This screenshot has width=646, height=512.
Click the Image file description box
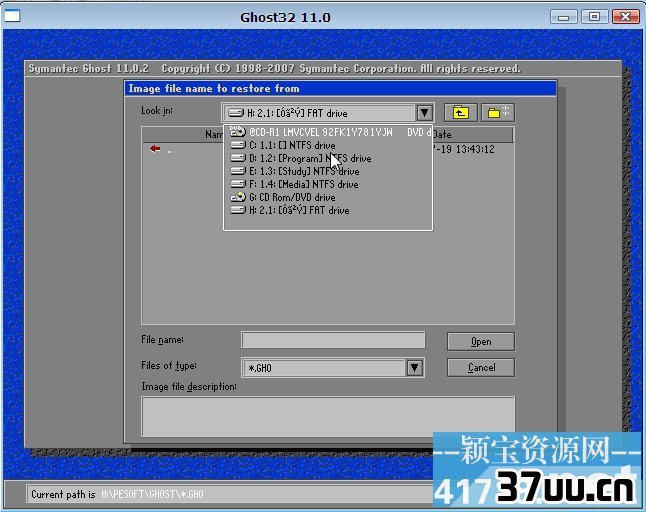328,416
